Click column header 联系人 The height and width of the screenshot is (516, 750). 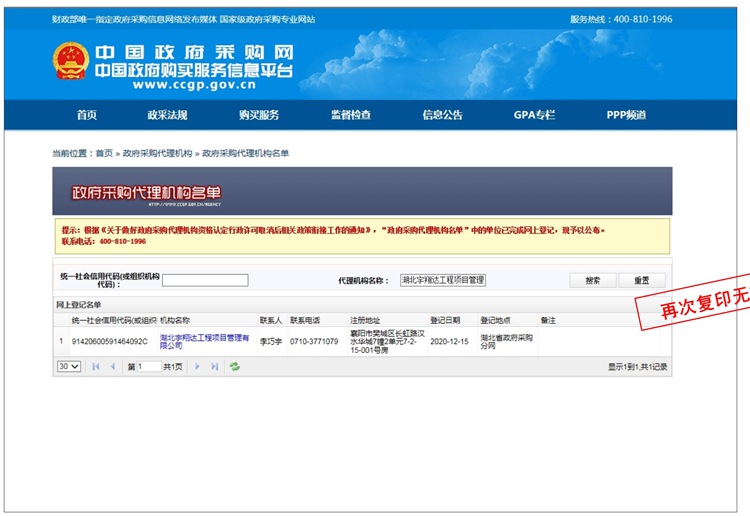271,320
